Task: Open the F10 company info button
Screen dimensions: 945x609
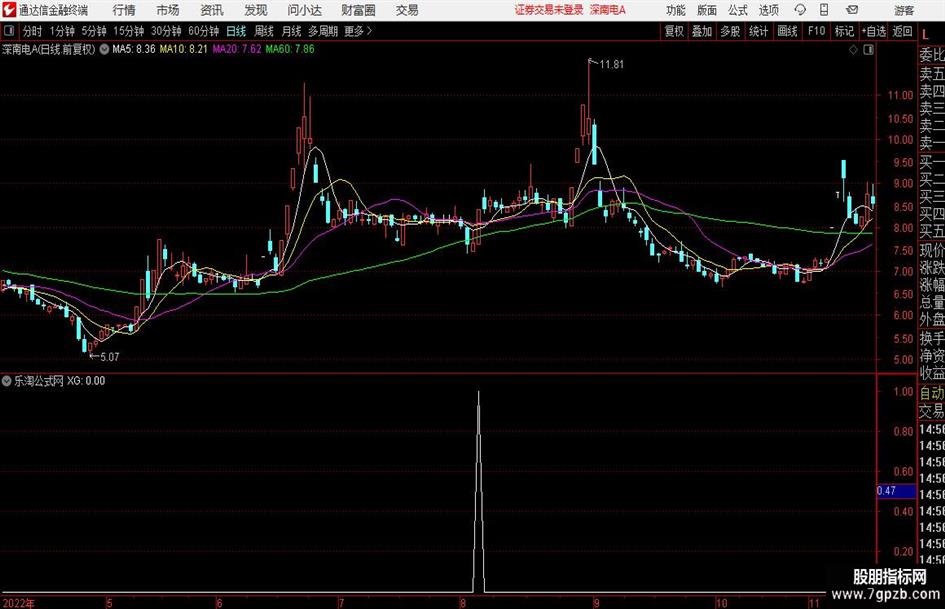Action: coord(817,31)
